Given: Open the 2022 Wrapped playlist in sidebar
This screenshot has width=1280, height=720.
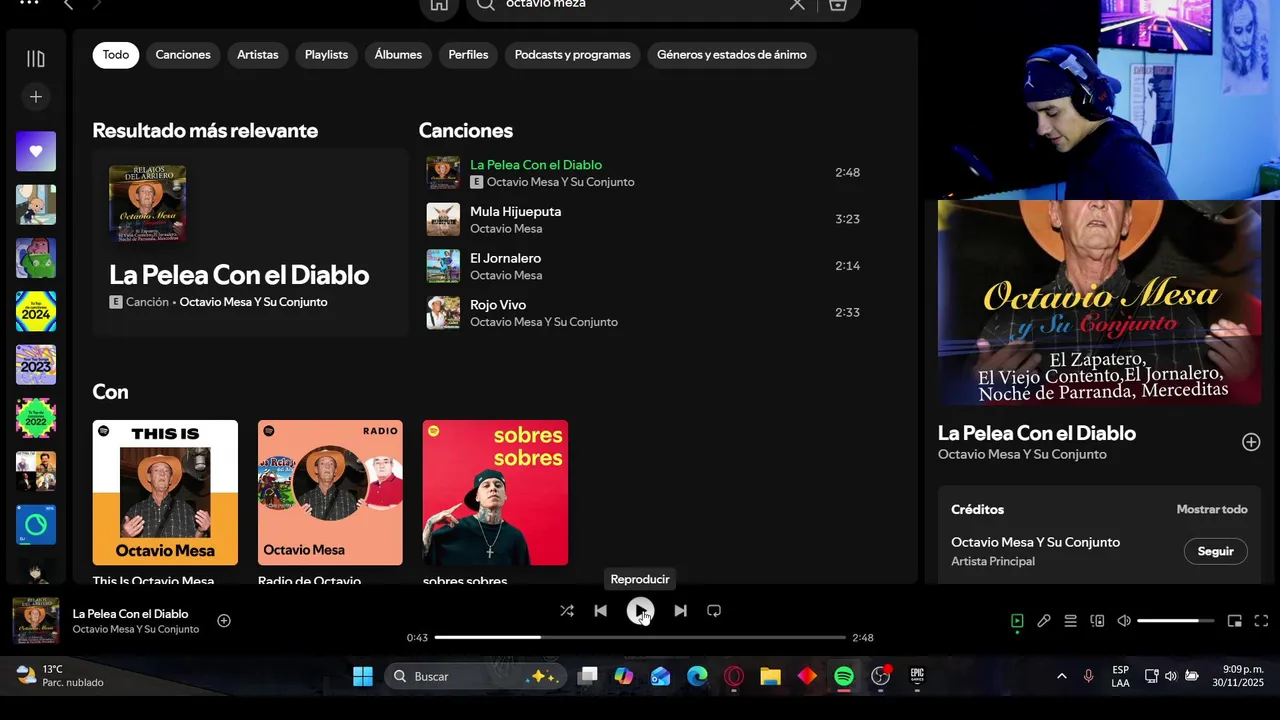Looking at the screenshot, I should 36,418.
